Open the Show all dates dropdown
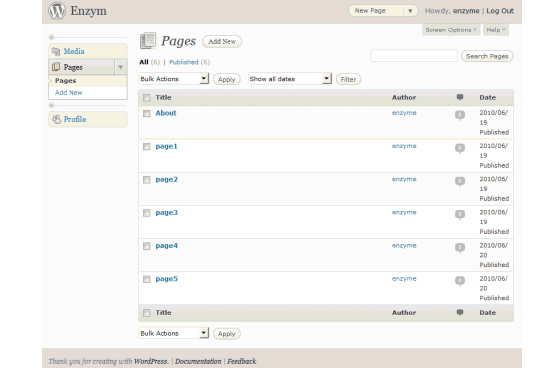The height and width of the screenshot is (368, 560). point(290,79)
